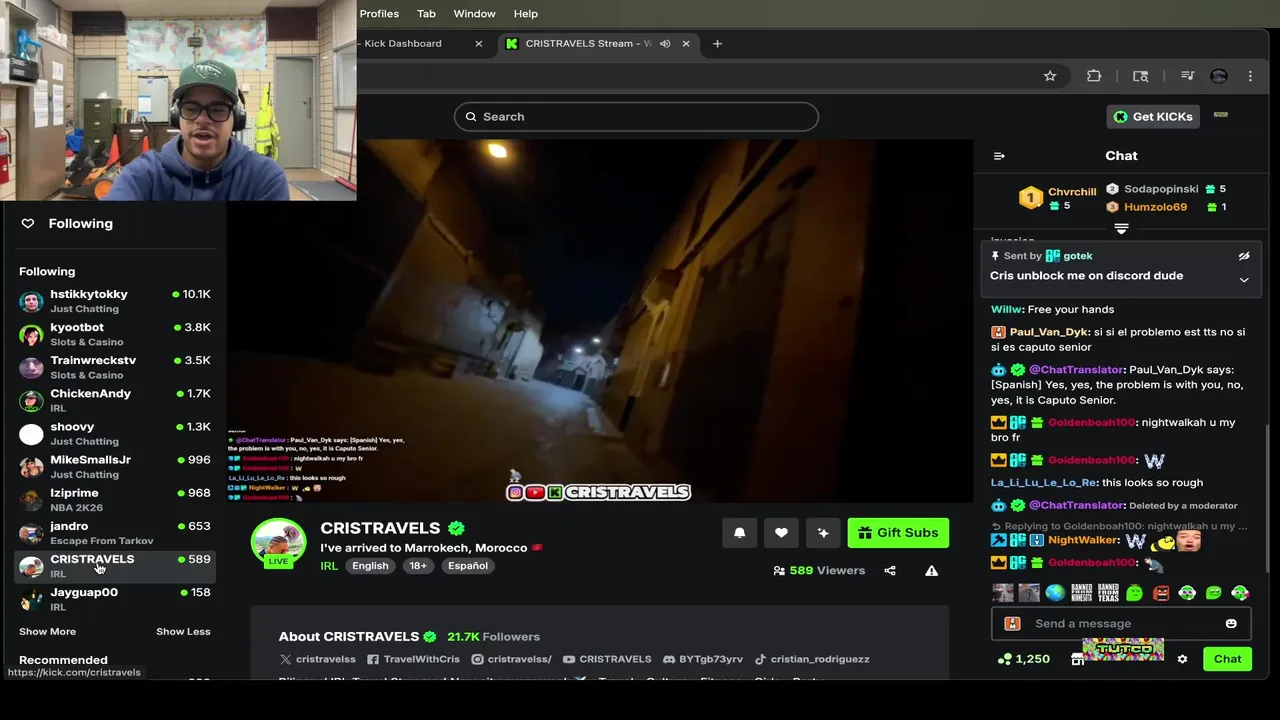Open the Window menu

point(474,14)
